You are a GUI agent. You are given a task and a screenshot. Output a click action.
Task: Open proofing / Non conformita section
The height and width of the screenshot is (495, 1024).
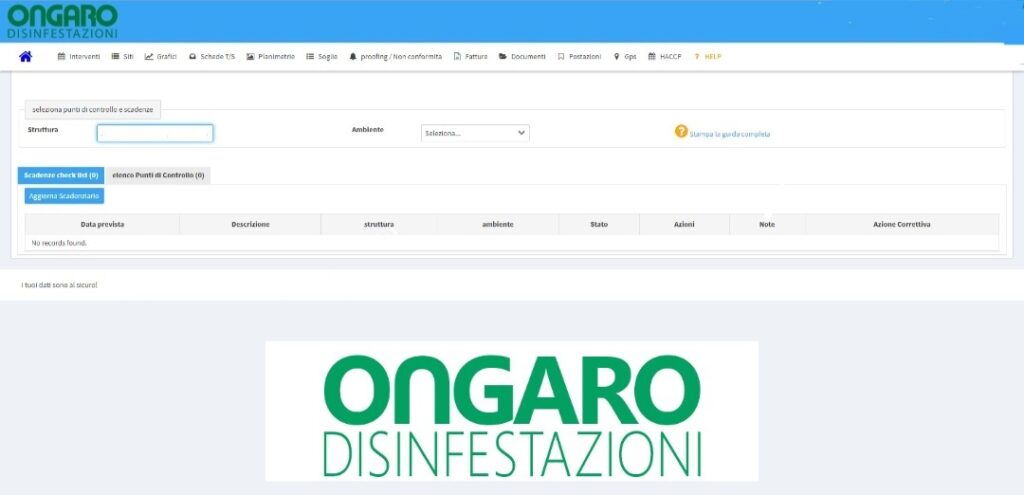pos(396,57)
